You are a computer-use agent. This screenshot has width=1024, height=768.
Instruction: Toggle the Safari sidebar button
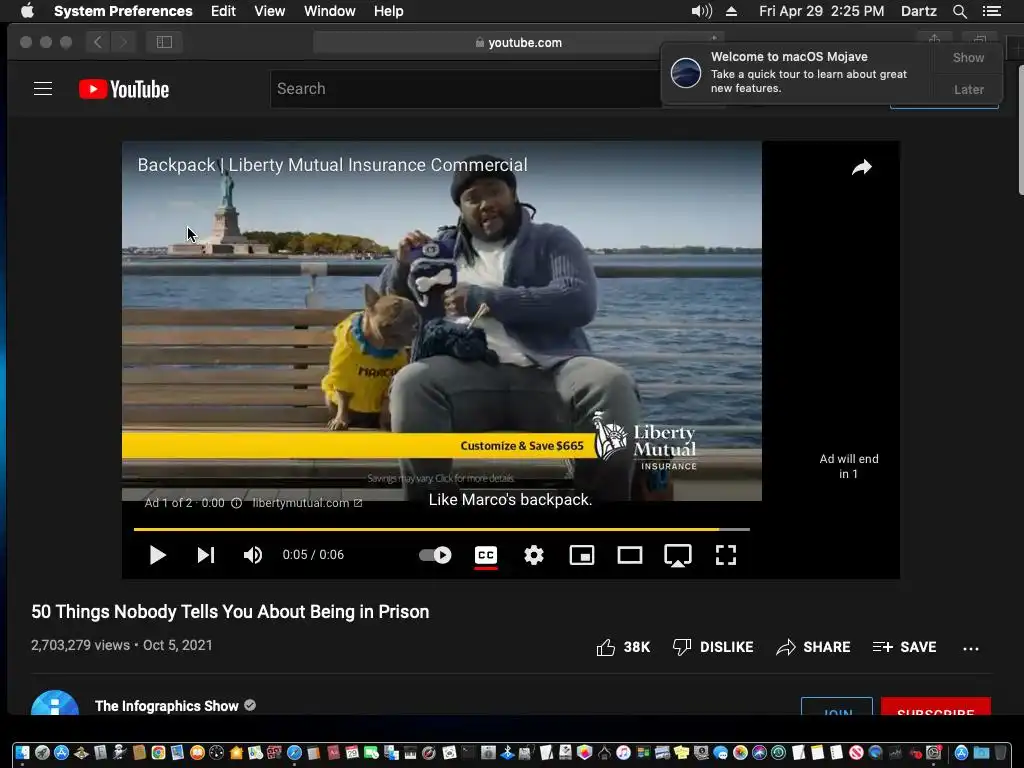pos(164,42)
